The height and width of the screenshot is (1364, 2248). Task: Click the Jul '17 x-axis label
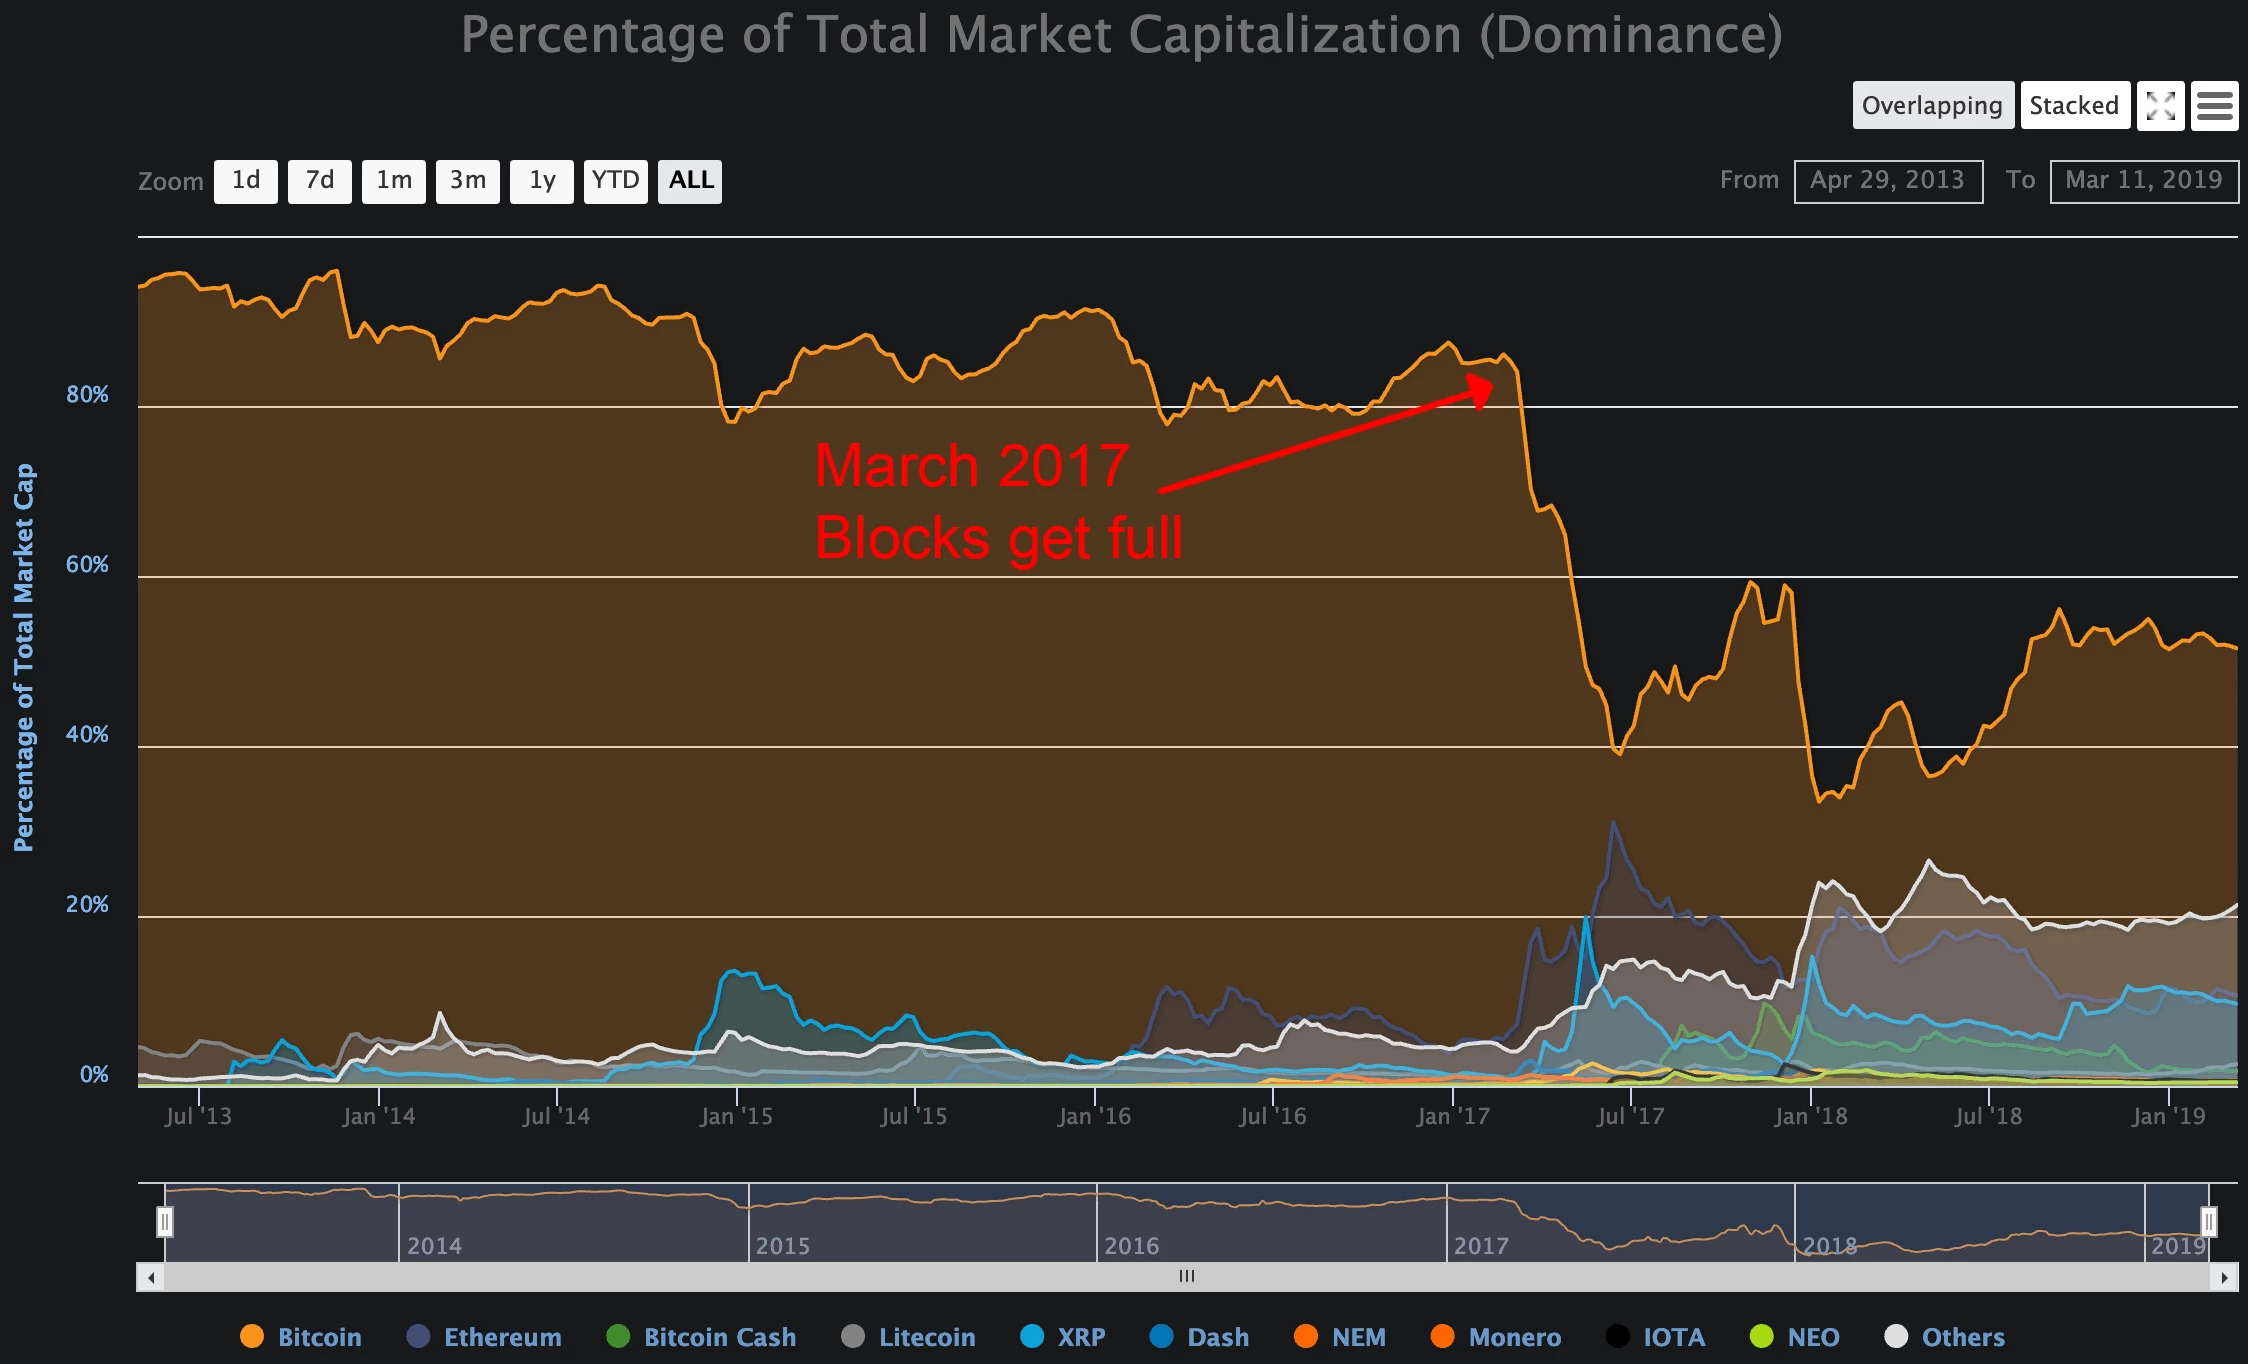coord(1631,1116)
